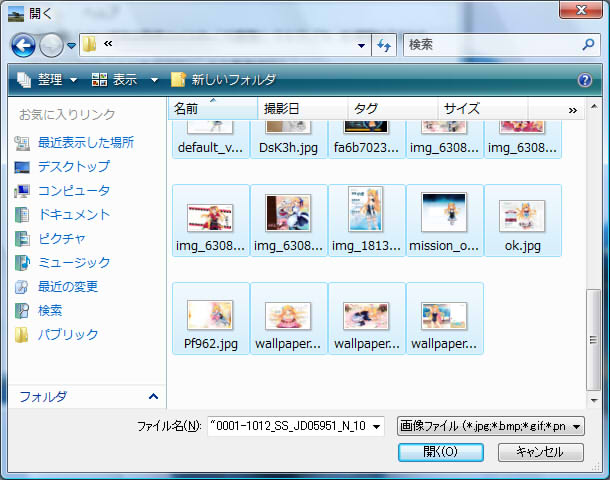Open the ミュージック favorite link
This screenshot has width=610, height=480.
[x=74, y=263]
